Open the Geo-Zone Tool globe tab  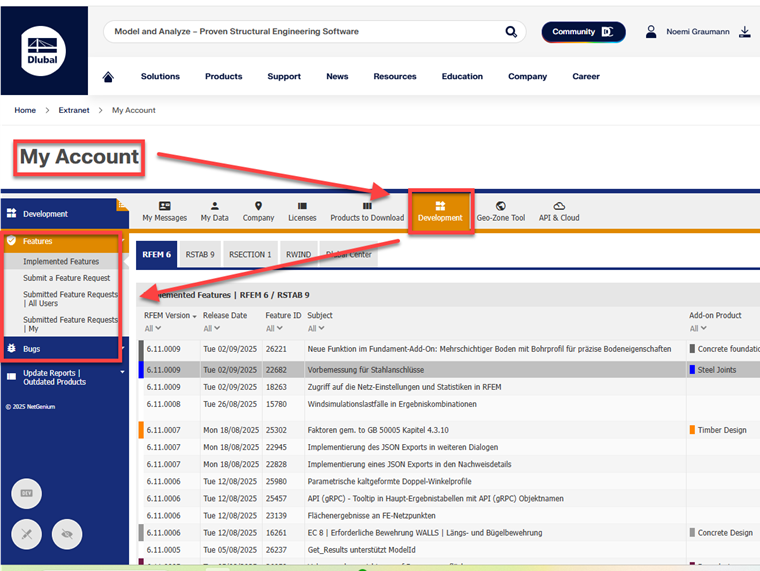tap(501, 211)
